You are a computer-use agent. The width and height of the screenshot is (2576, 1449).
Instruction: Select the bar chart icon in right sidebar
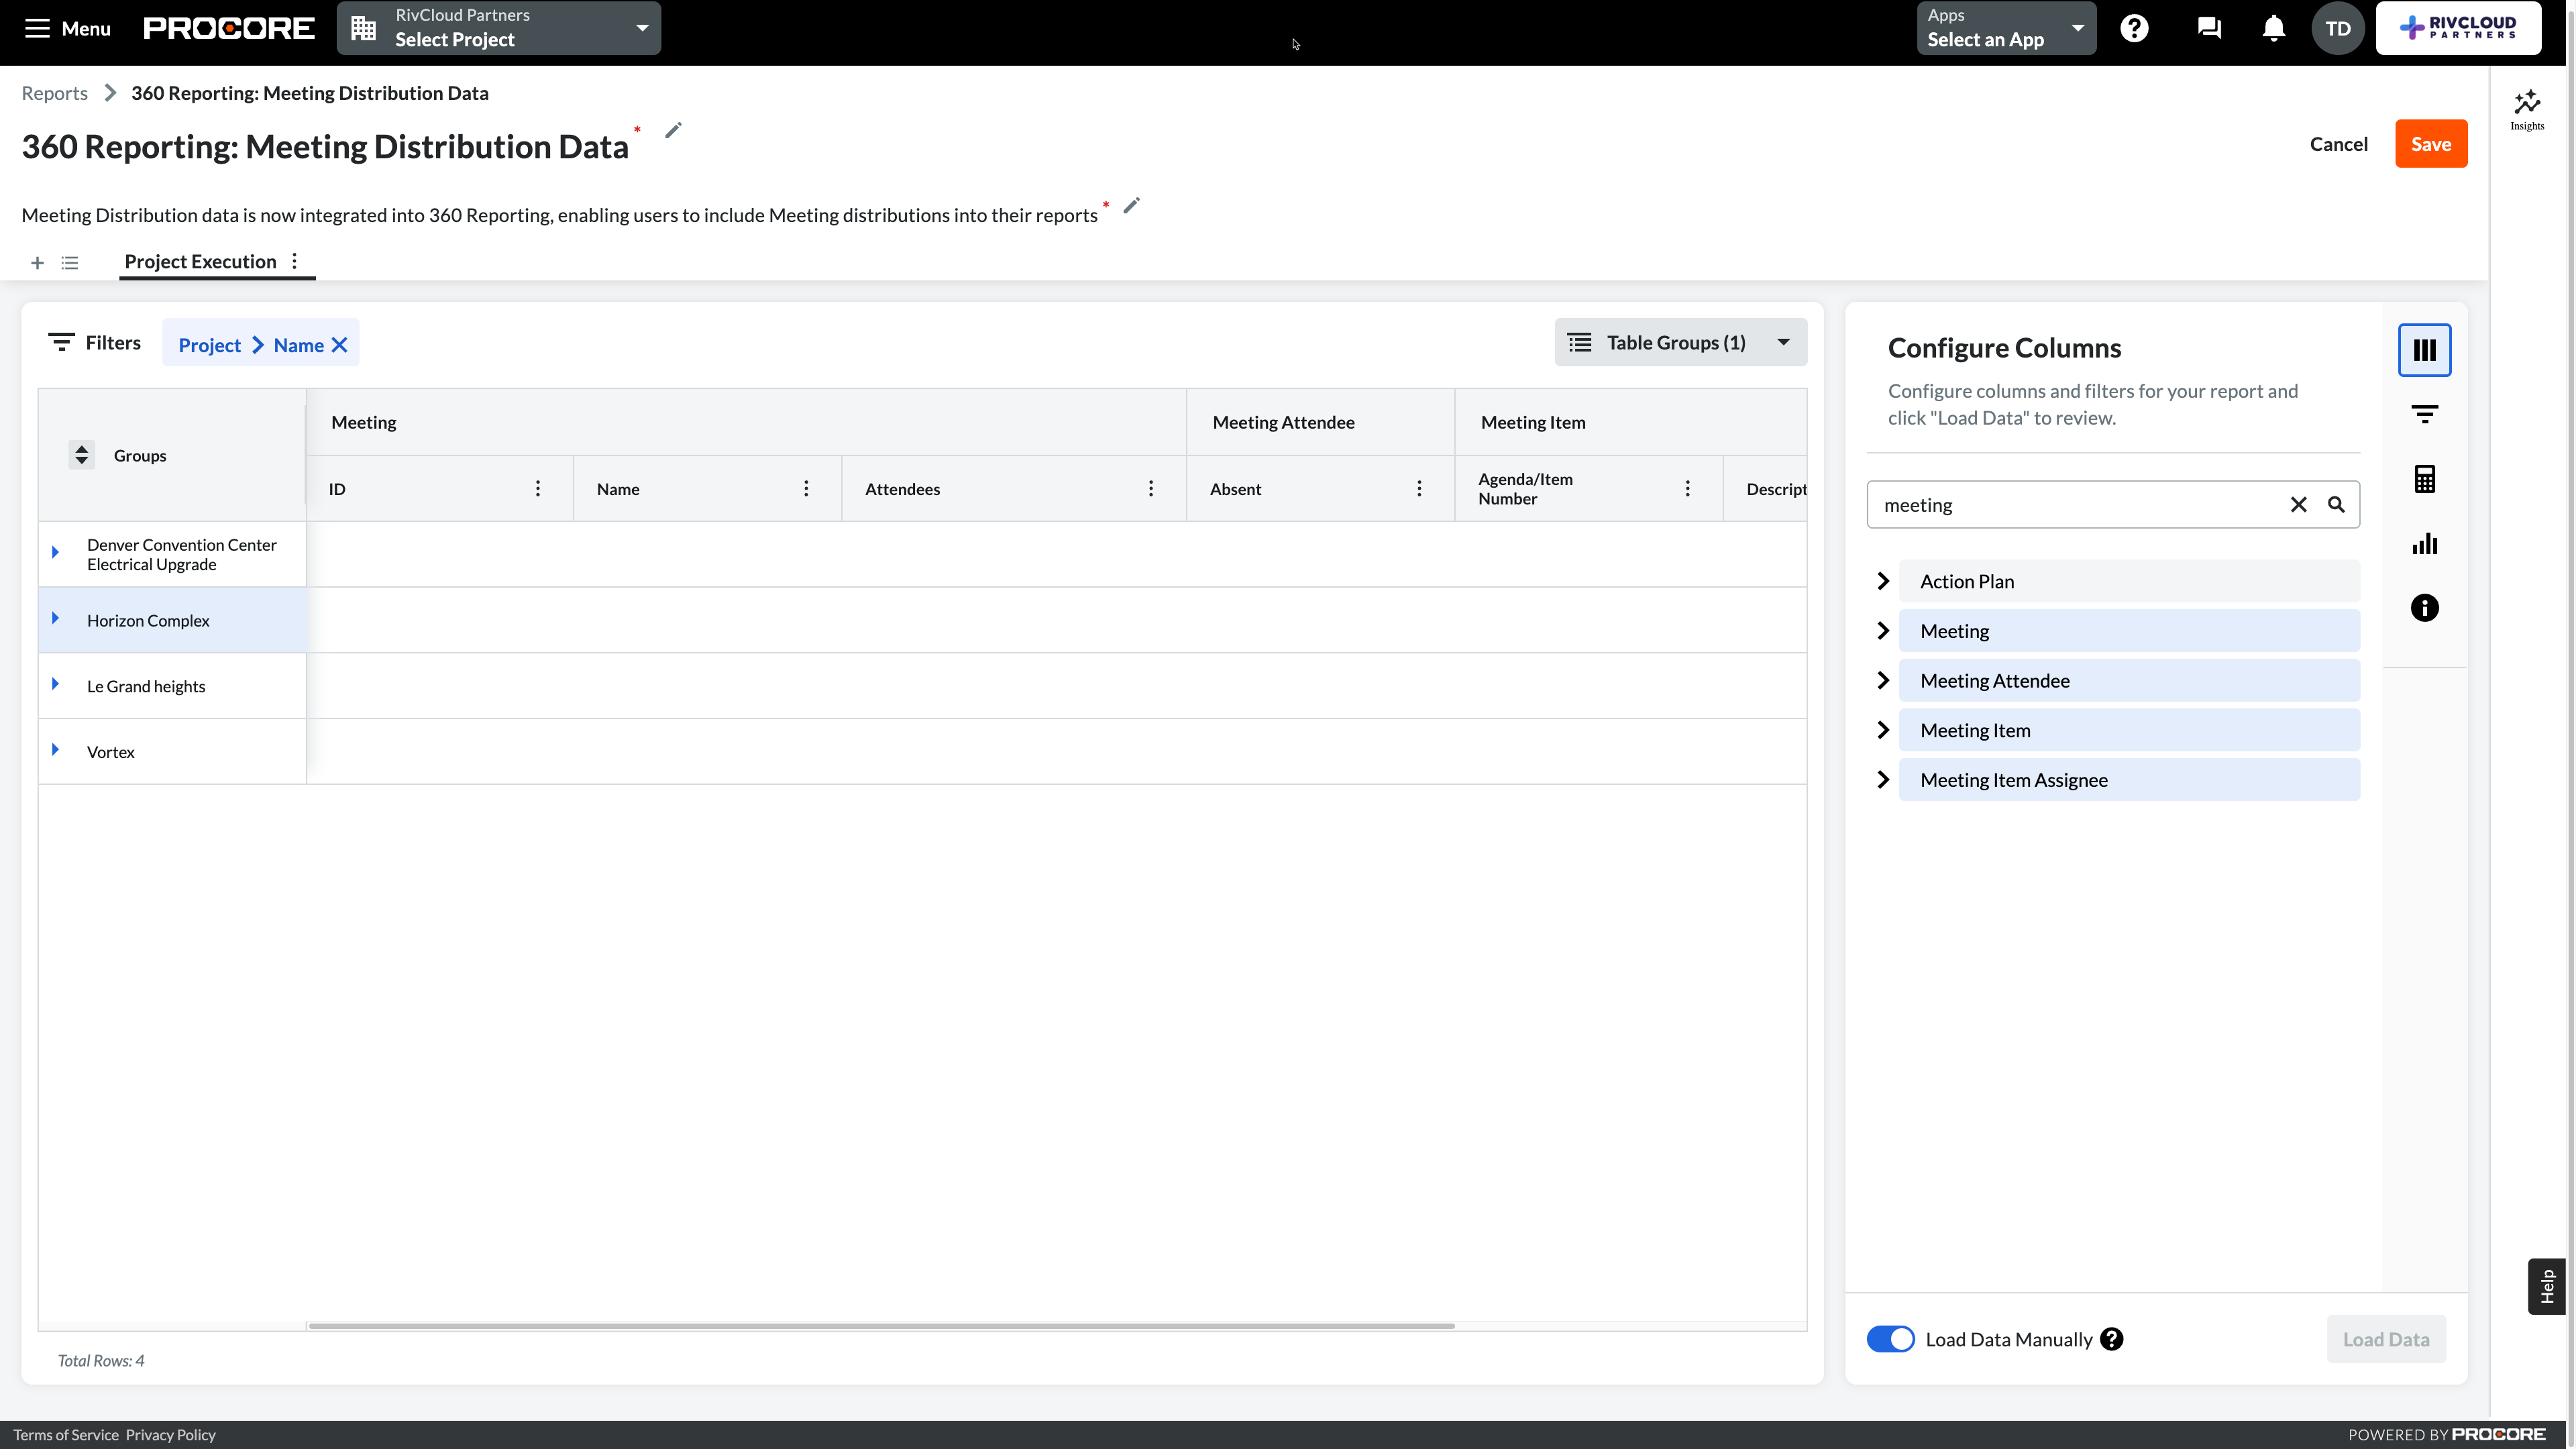point(2424,543)
